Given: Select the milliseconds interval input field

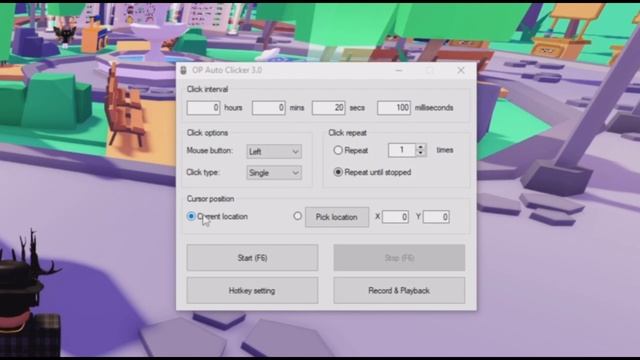Looking at the screenshot, I should 394,108.
